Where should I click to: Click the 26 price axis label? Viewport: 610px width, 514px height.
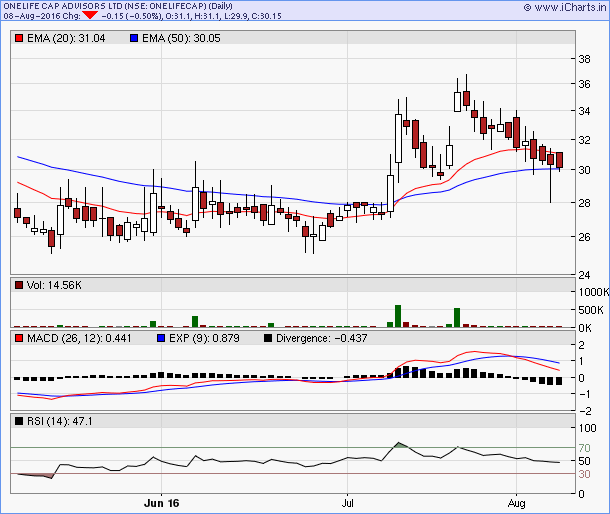584,237
